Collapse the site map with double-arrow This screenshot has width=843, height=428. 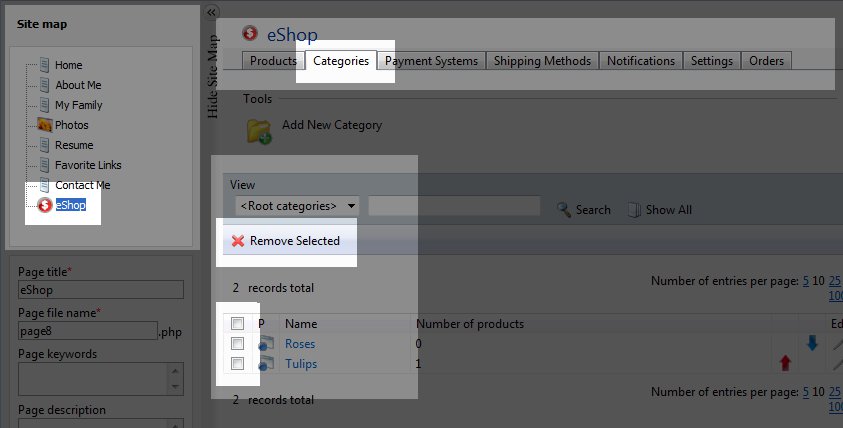(x=211, y=11)
